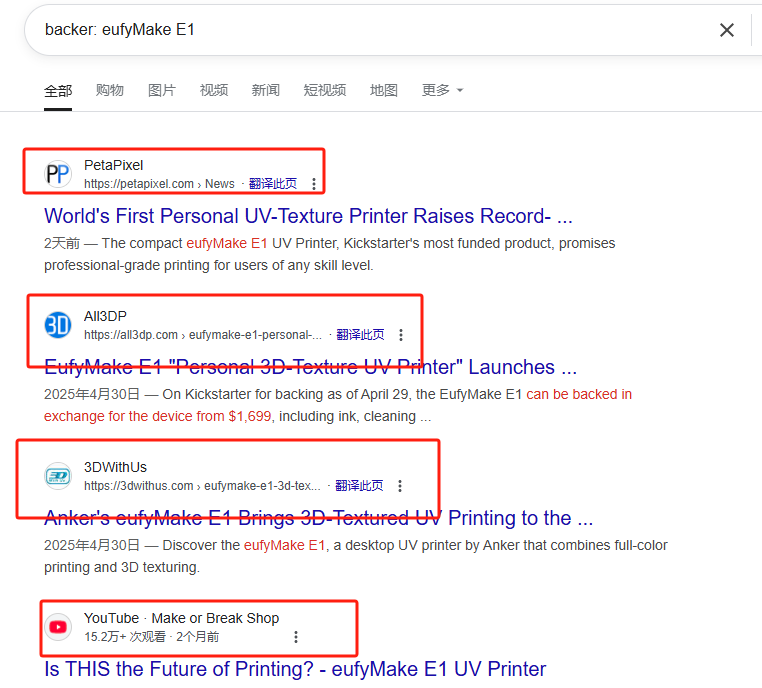Go to the 短视频 tab

coord(325,90)
